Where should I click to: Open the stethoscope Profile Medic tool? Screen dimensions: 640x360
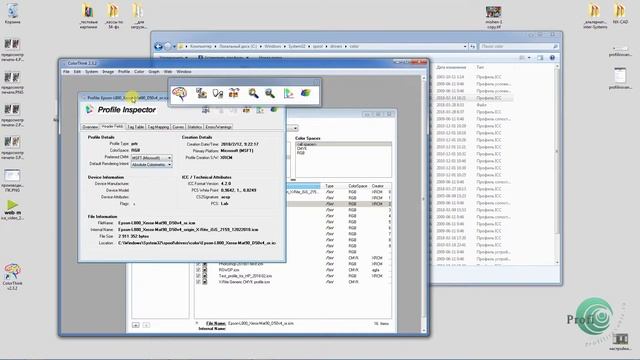218,93
